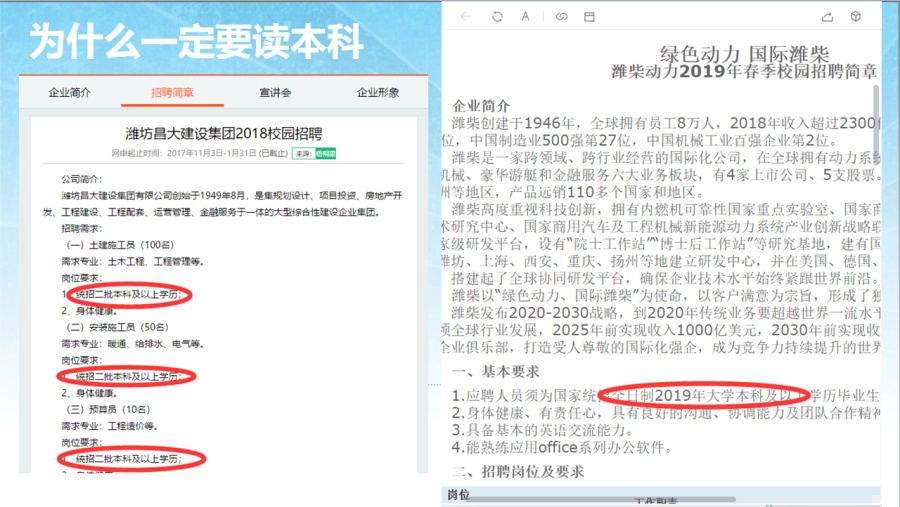
Task: Click the line (二) 安装施工员 (50名)
Action: [x=118, y=327]
